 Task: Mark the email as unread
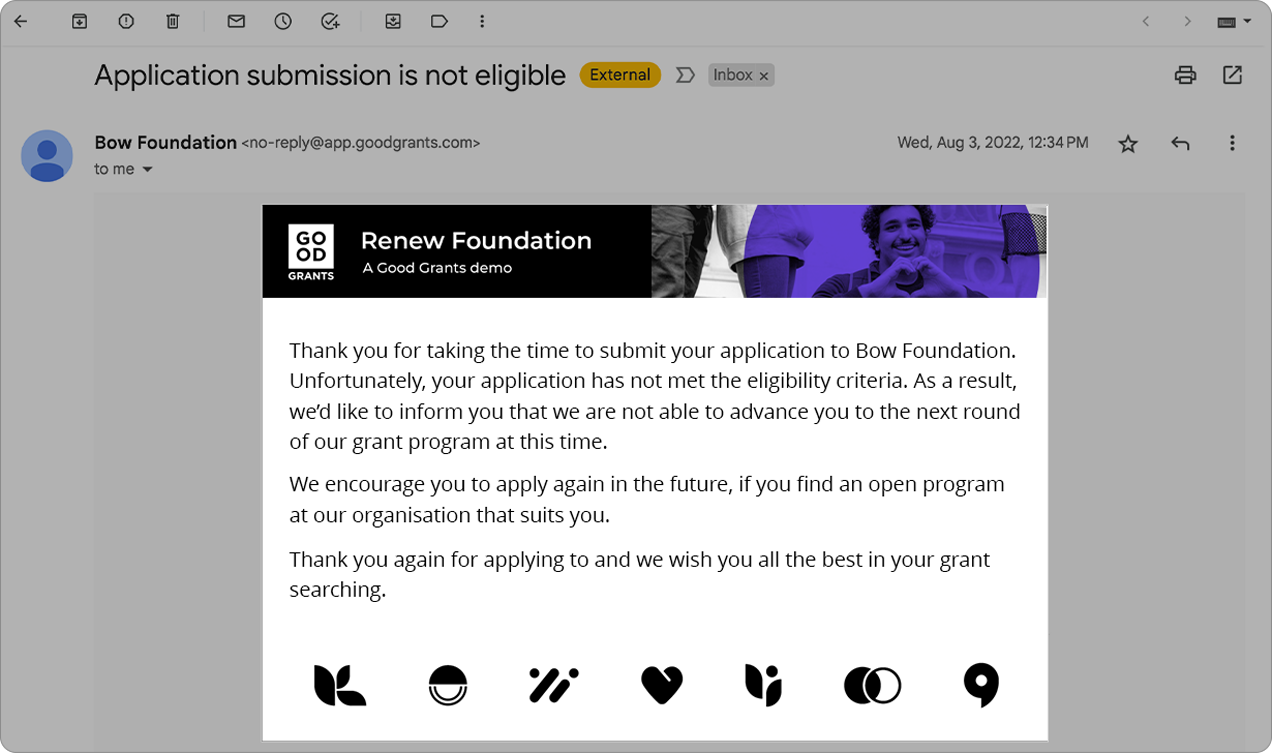(236, 21)
